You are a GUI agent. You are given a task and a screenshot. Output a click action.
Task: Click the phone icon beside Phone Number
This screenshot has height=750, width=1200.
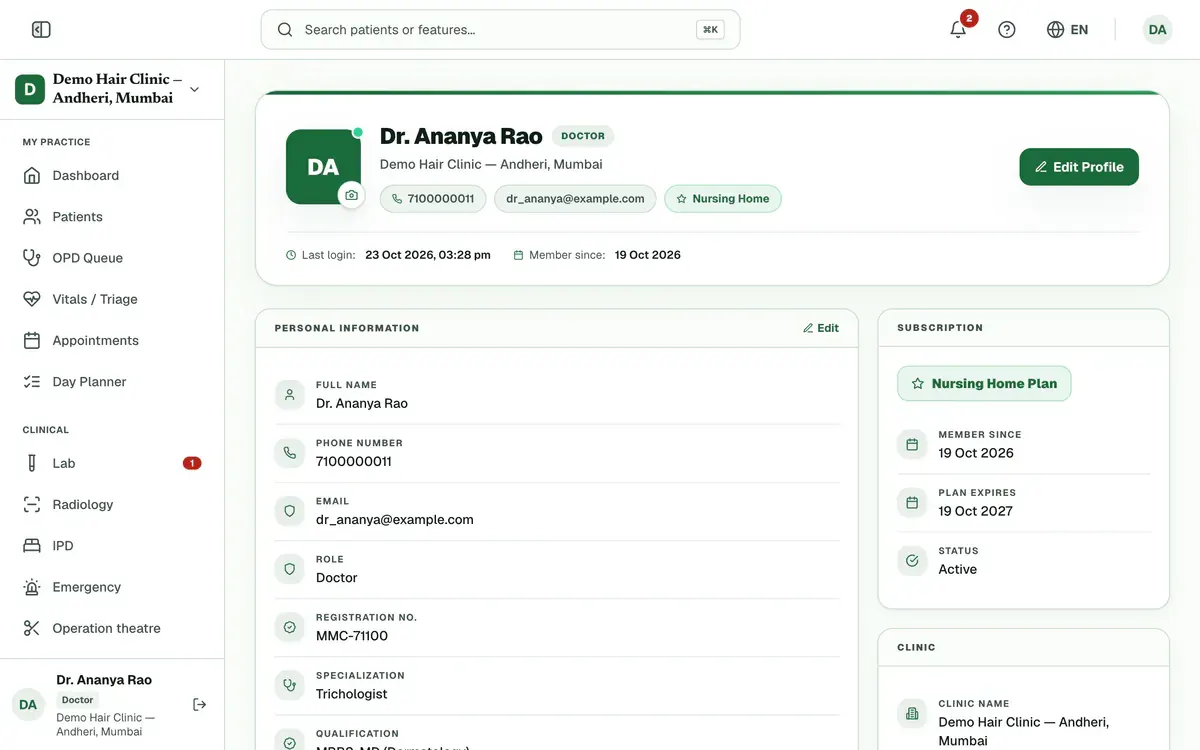[x=290, y=453]
